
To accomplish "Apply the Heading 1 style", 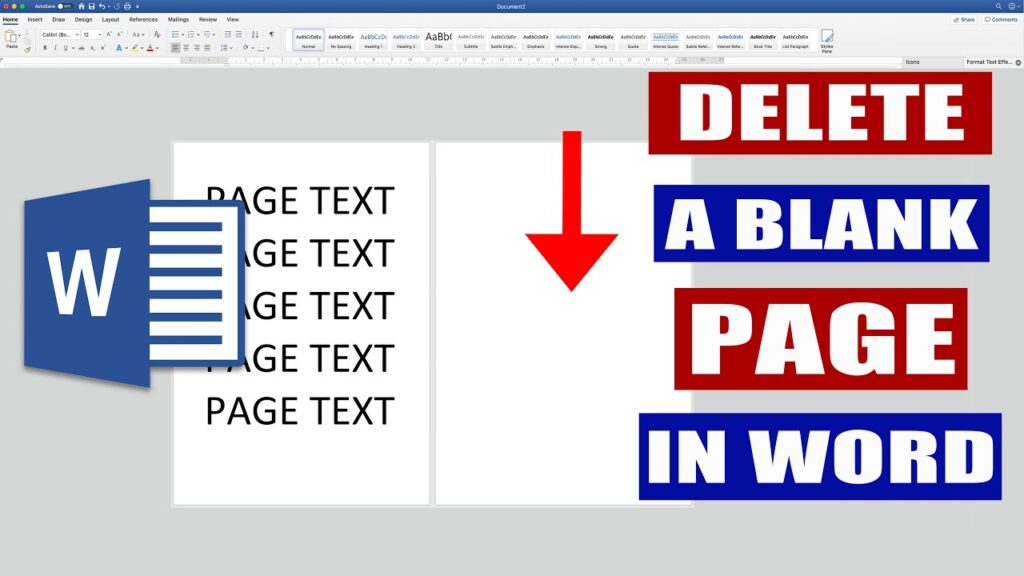I will tap(374, 40).
